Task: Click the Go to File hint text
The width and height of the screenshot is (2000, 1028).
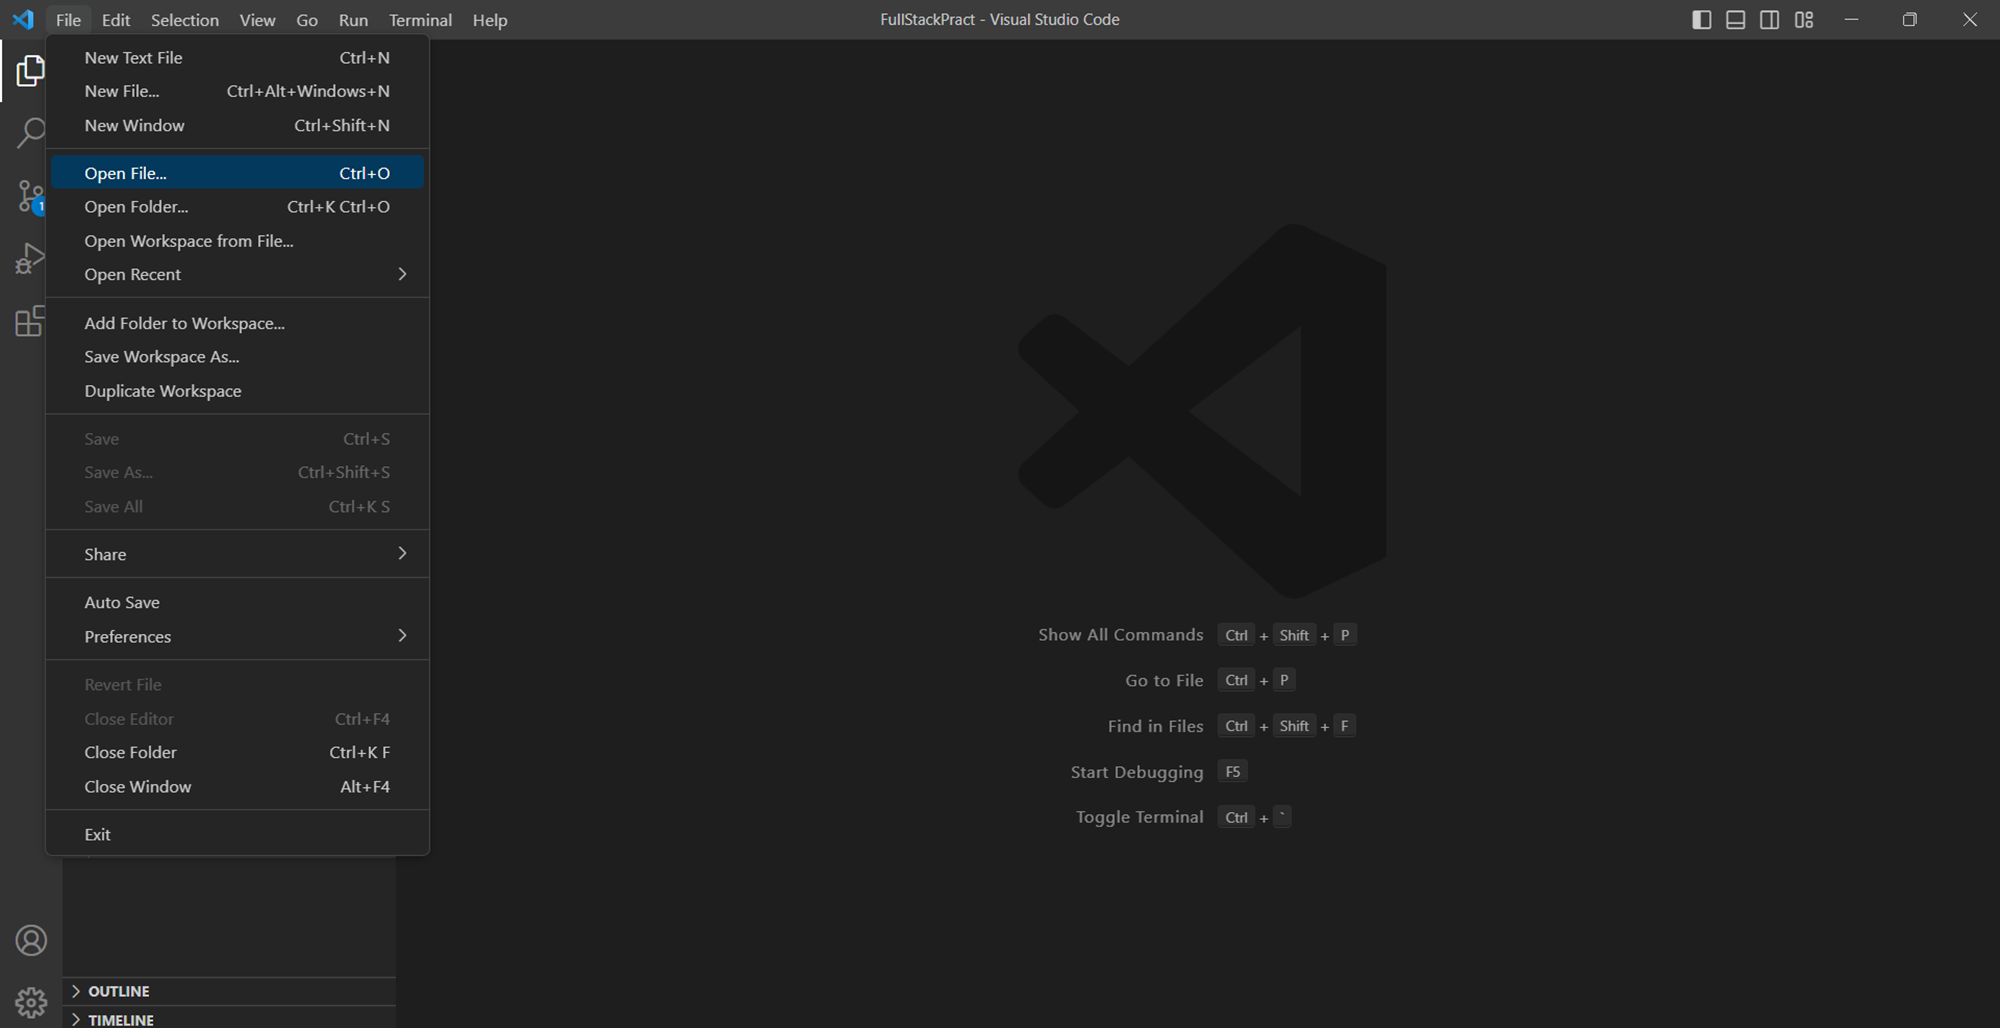Action: 1164,681
